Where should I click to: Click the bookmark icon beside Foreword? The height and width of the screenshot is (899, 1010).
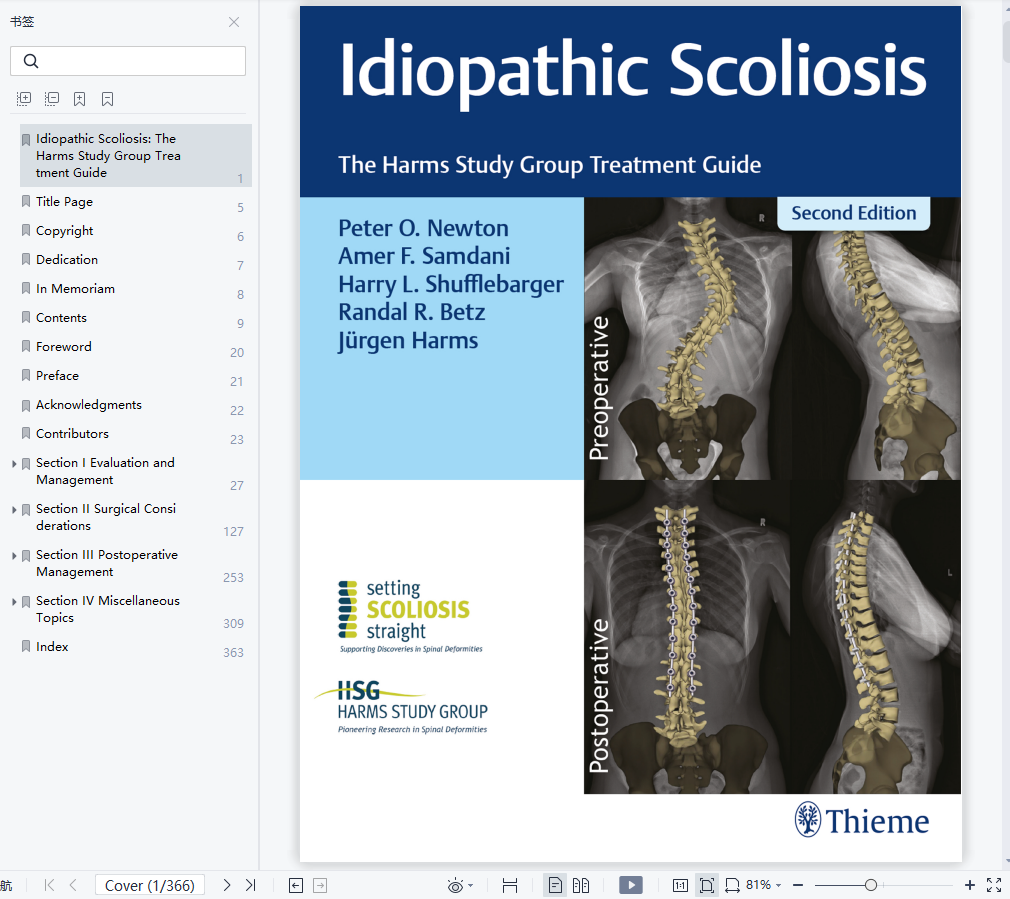tap(26, 346)
